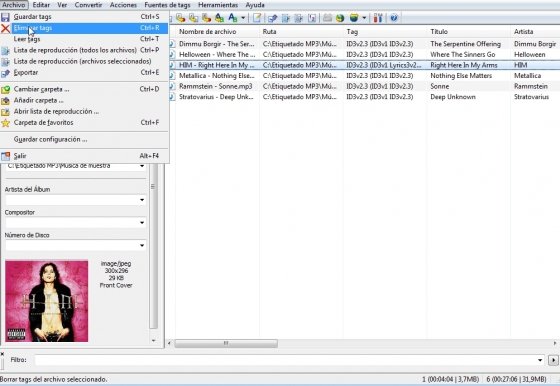Expand the Compositor dropdown

142,222
